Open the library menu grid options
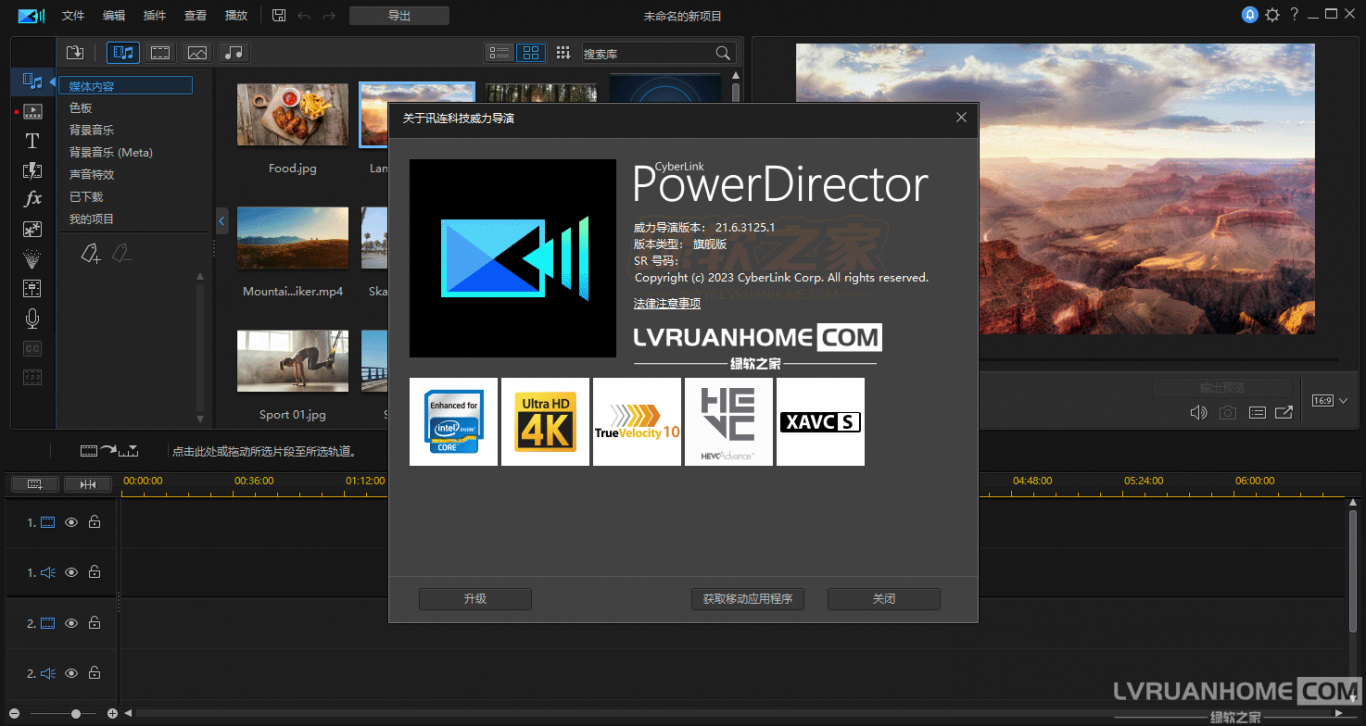This screenshot has height=726, width=1366. pos(563,52)
